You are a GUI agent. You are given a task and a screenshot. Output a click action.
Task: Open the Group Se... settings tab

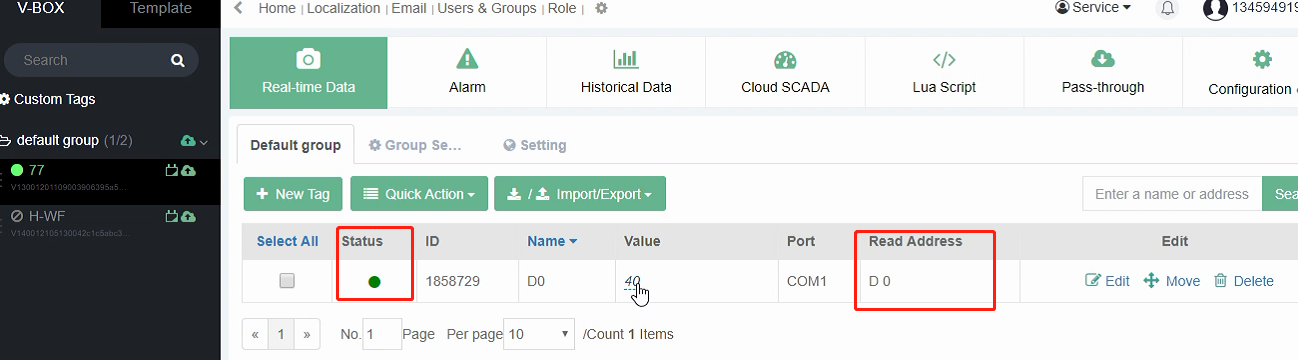(x=416, y=145)
